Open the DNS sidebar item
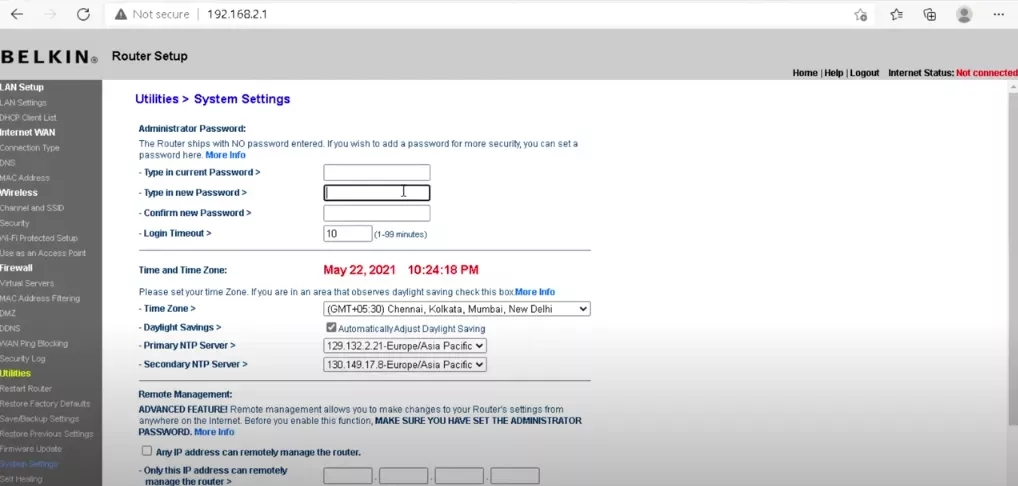The height and width of the screenshot is (486, 1018). click(7, 162)
